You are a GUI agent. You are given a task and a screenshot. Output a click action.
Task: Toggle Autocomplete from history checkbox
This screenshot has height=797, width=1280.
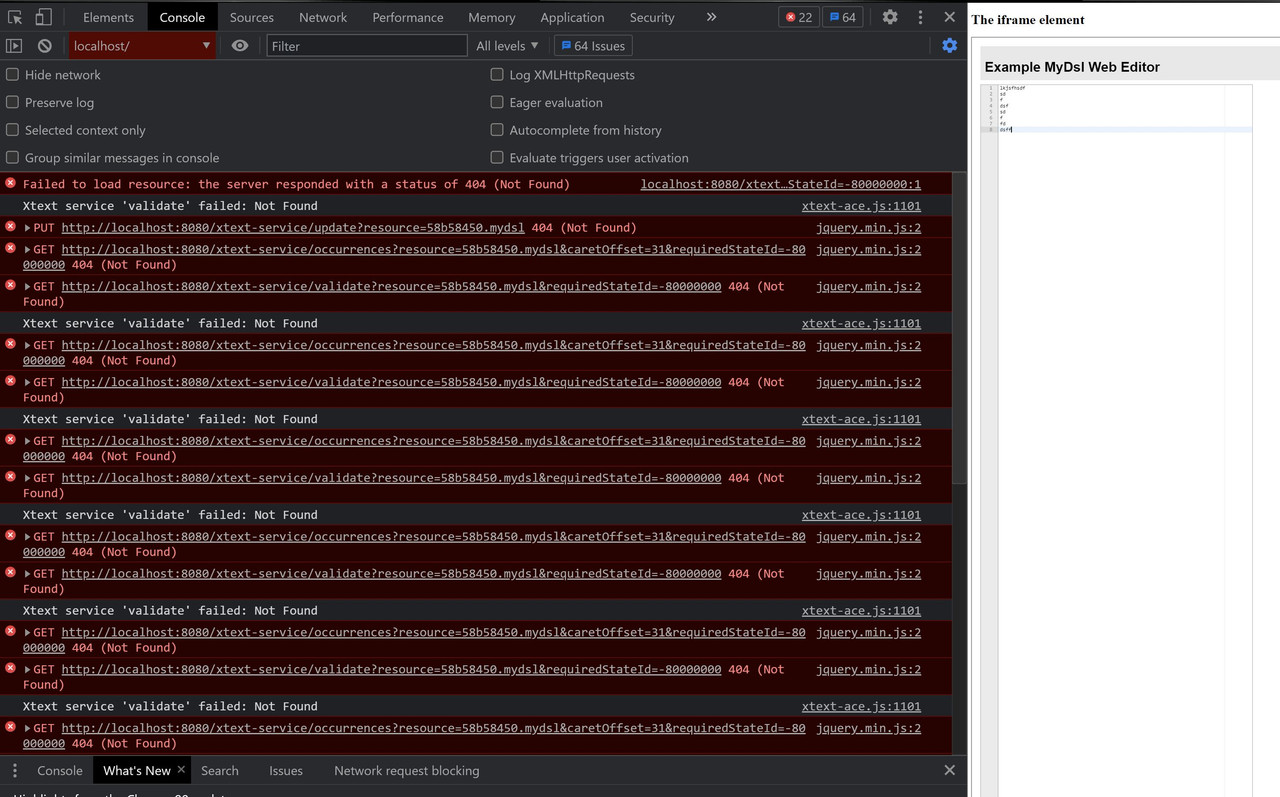click(x=497, y=130)
